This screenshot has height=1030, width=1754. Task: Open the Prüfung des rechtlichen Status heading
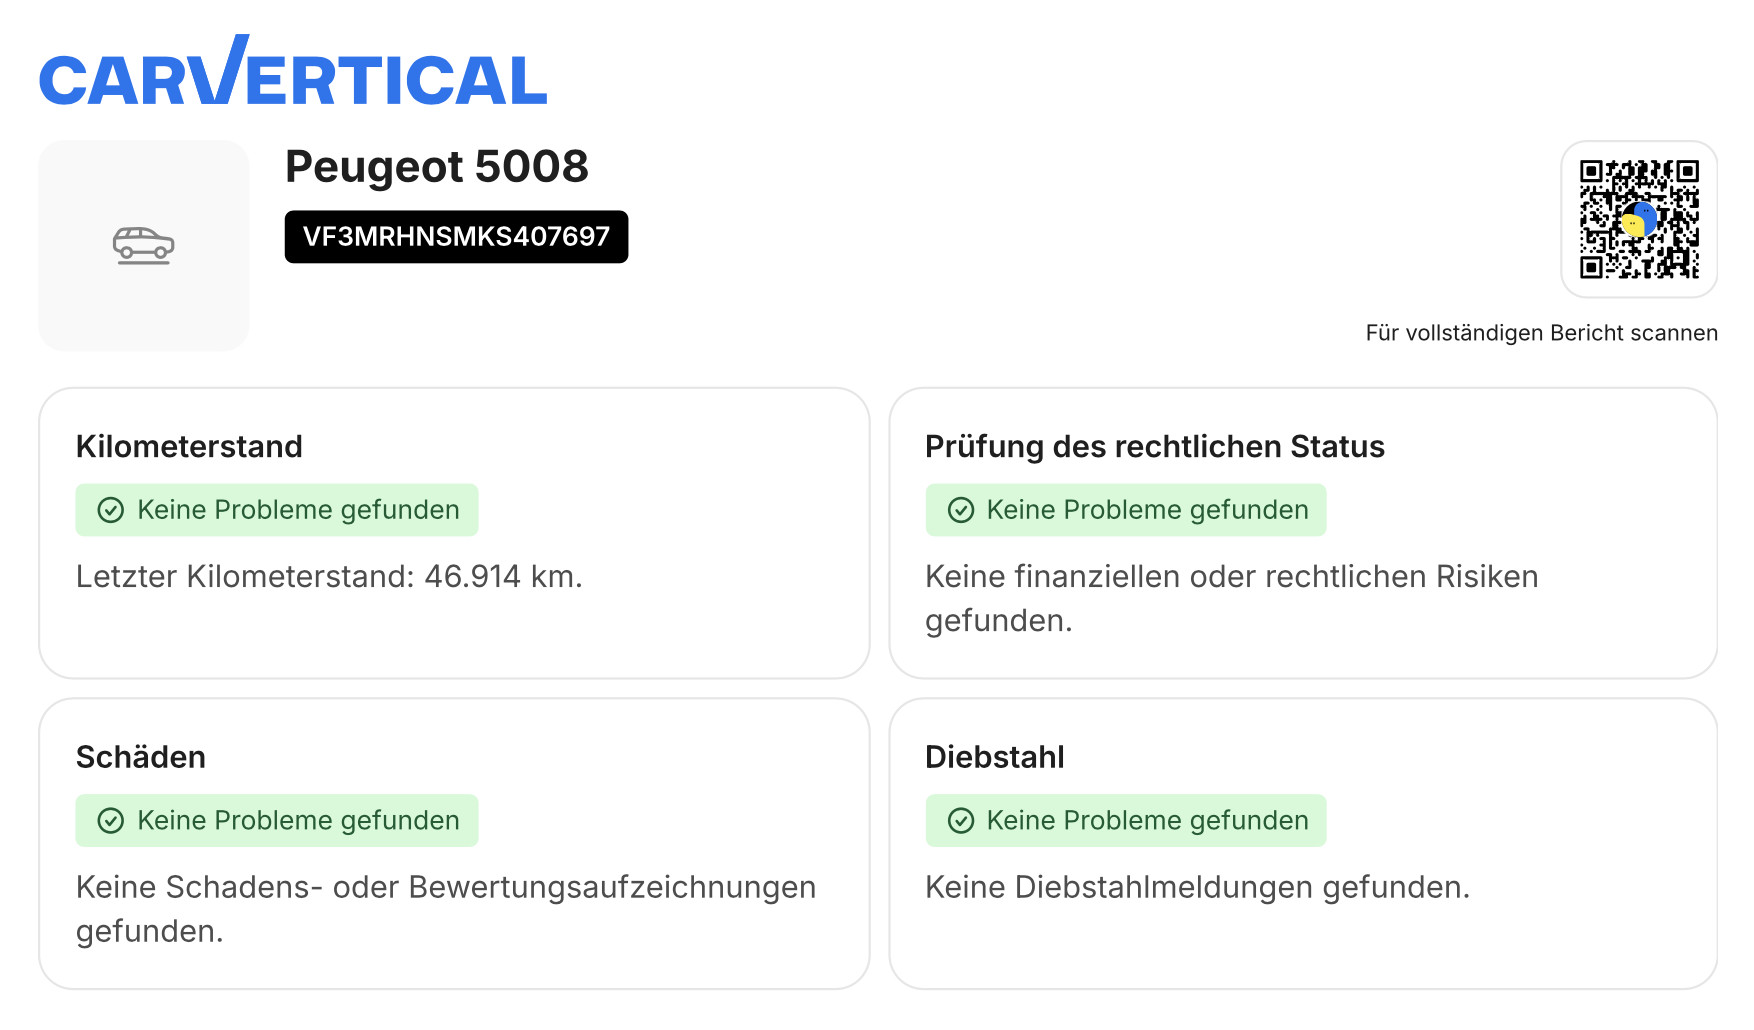click(x=1154, y=446)
